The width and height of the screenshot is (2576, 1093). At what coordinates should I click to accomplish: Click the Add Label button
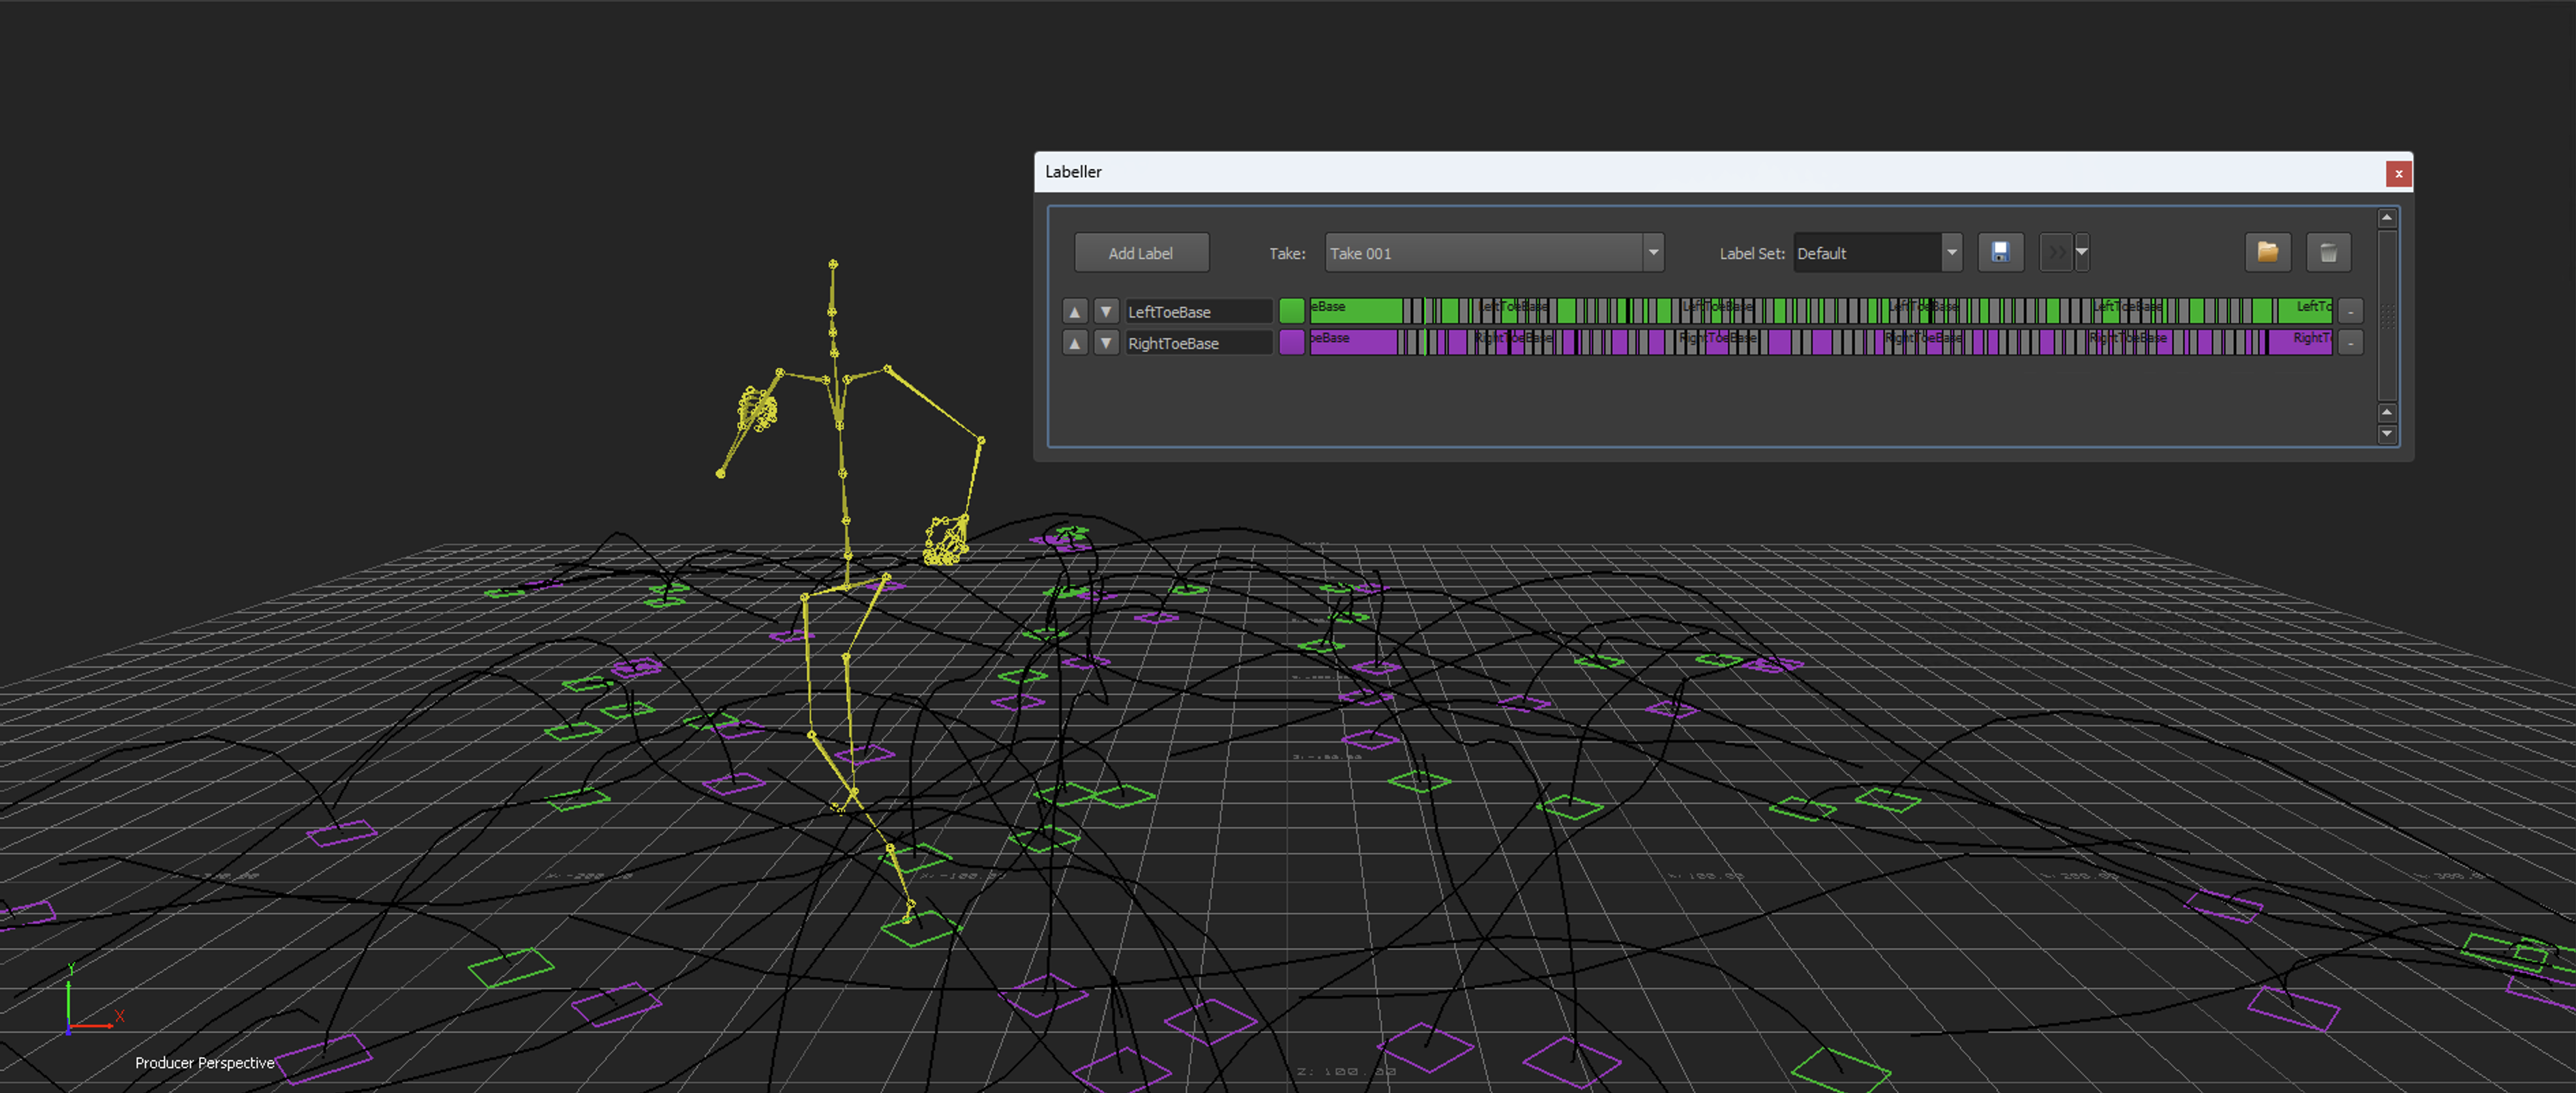(1141, 253)
